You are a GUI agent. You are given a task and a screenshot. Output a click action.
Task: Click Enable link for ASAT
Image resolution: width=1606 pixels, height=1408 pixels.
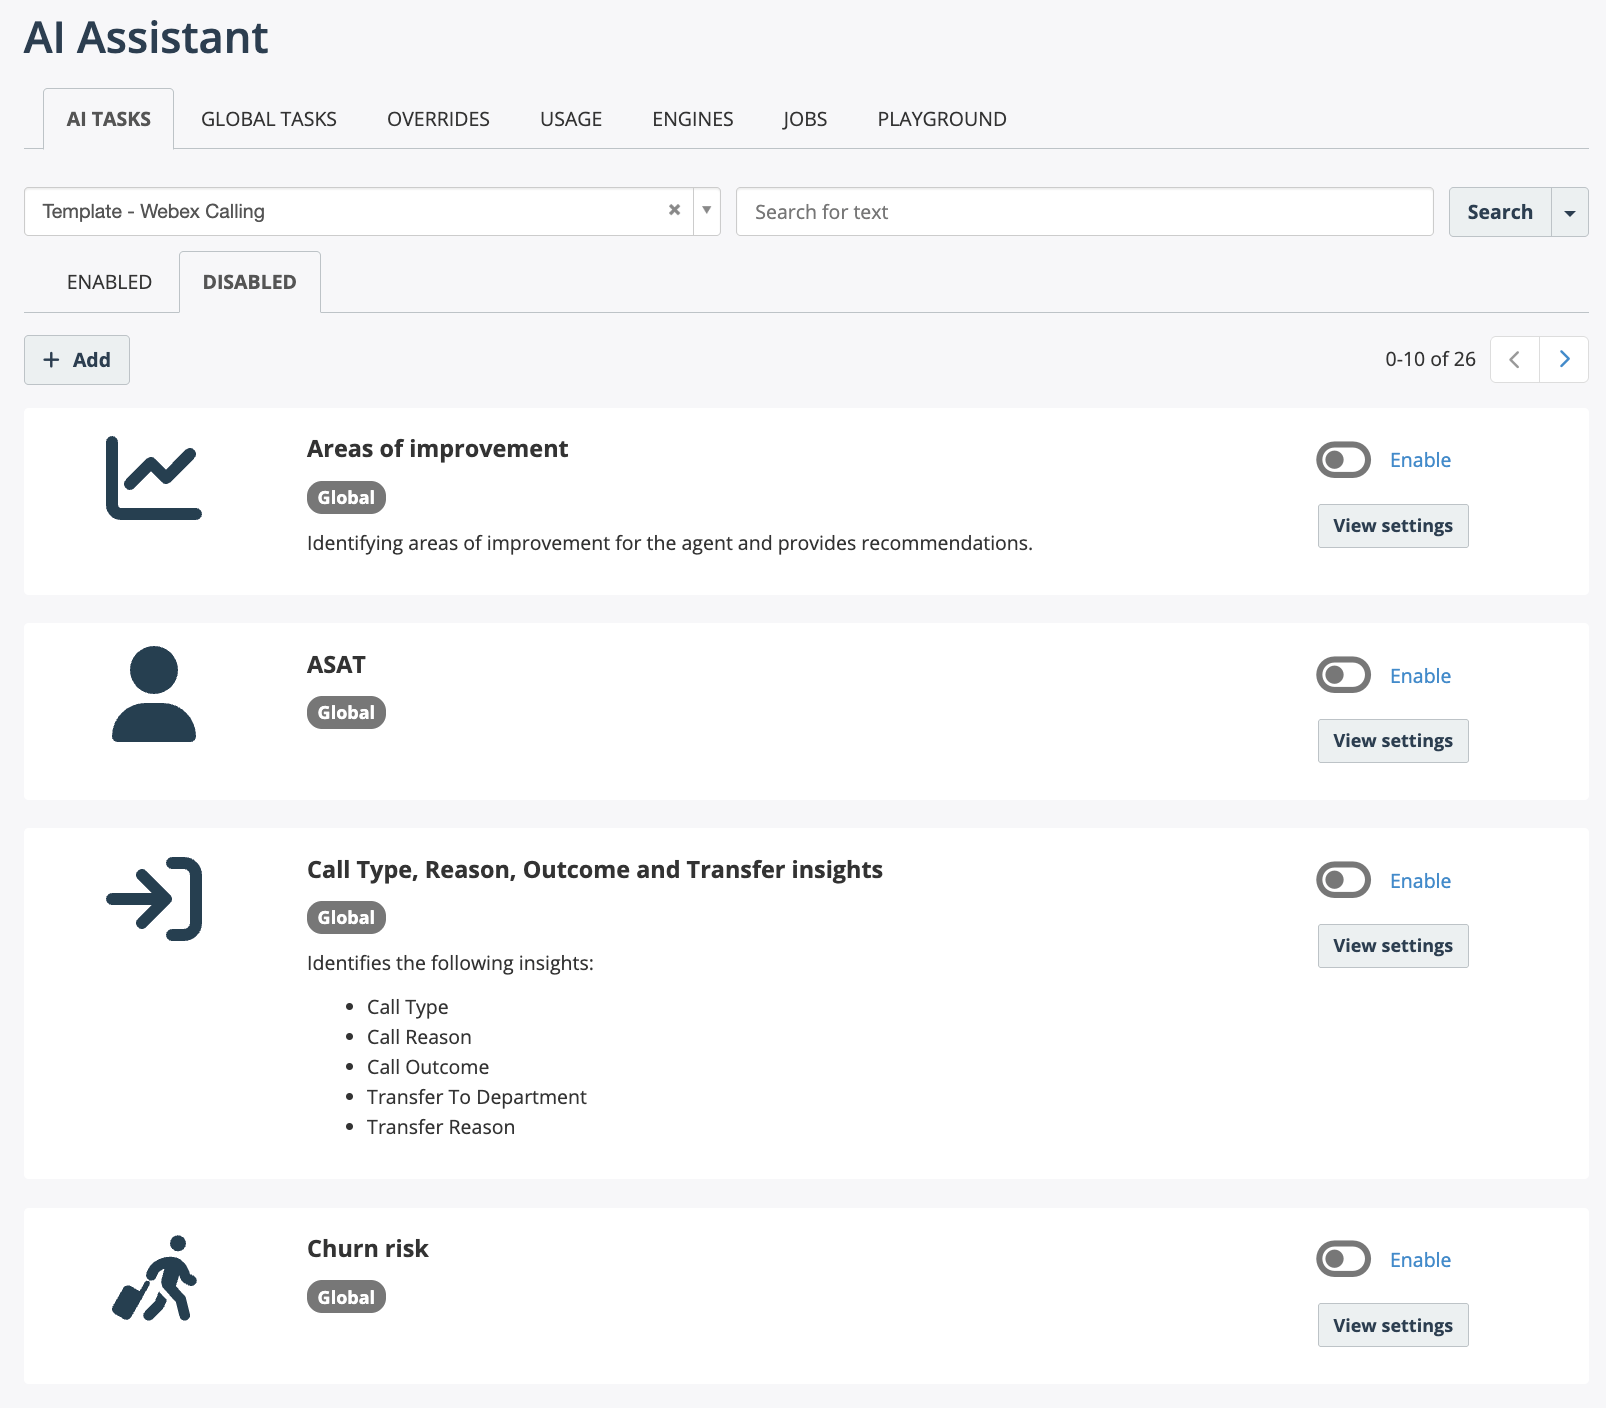click(x=1420, y=676)
